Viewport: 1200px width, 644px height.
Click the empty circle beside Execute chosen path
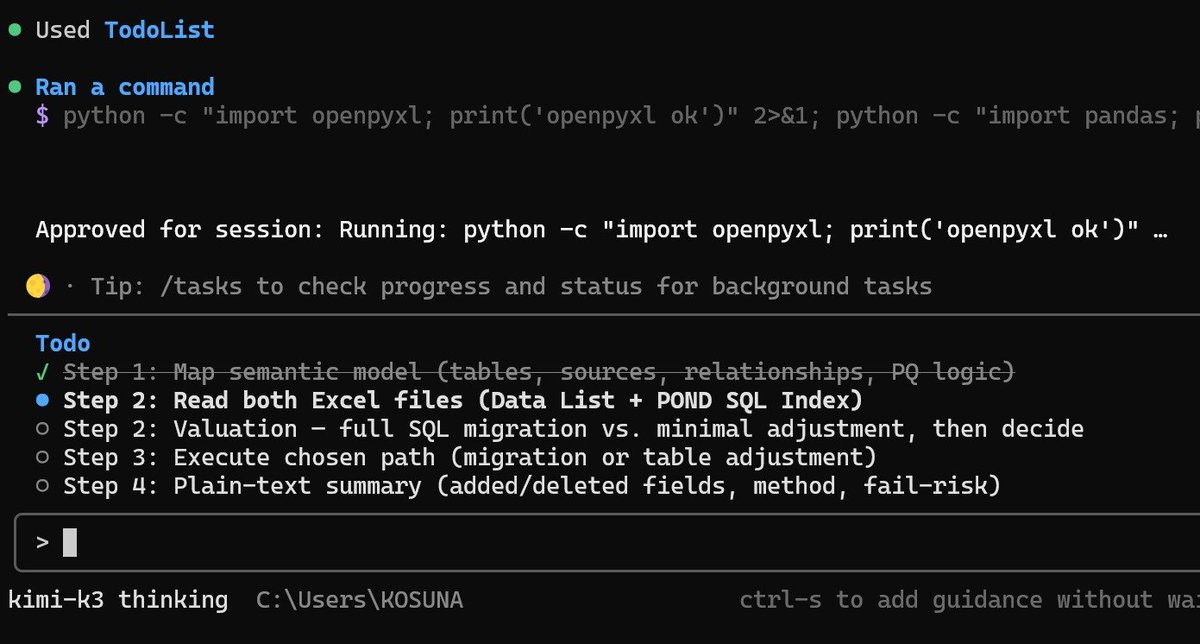42,458
